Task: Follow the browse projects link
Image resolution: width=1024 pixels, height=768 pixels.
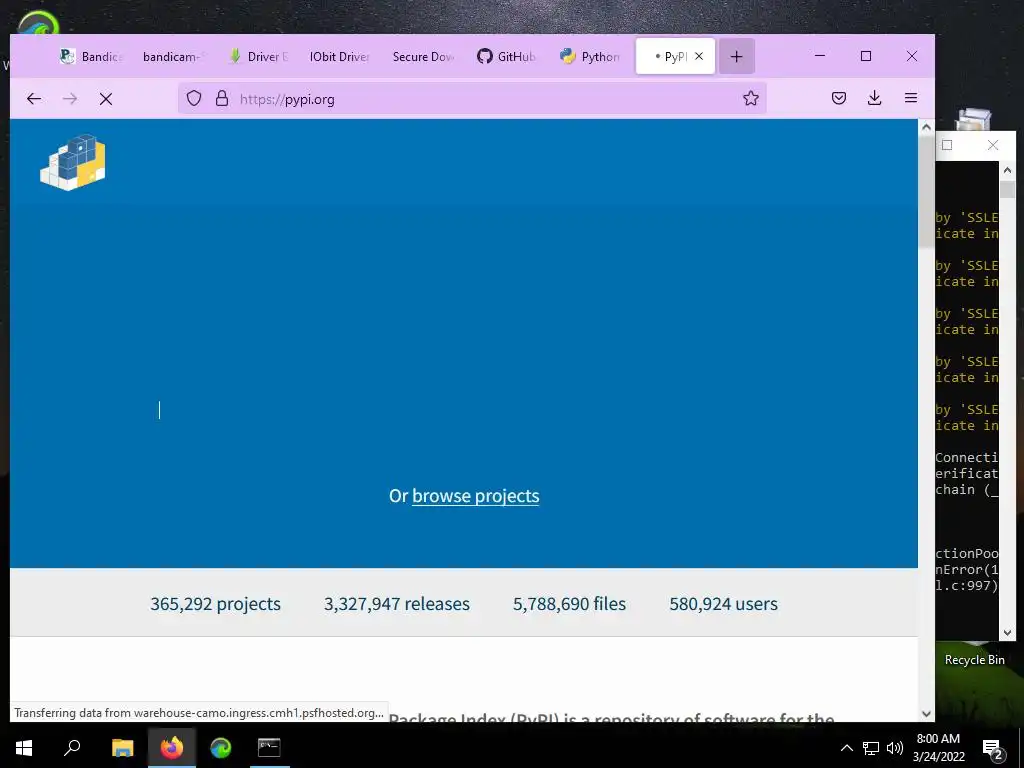Action: pyautogui.click(x=475, y=496)
